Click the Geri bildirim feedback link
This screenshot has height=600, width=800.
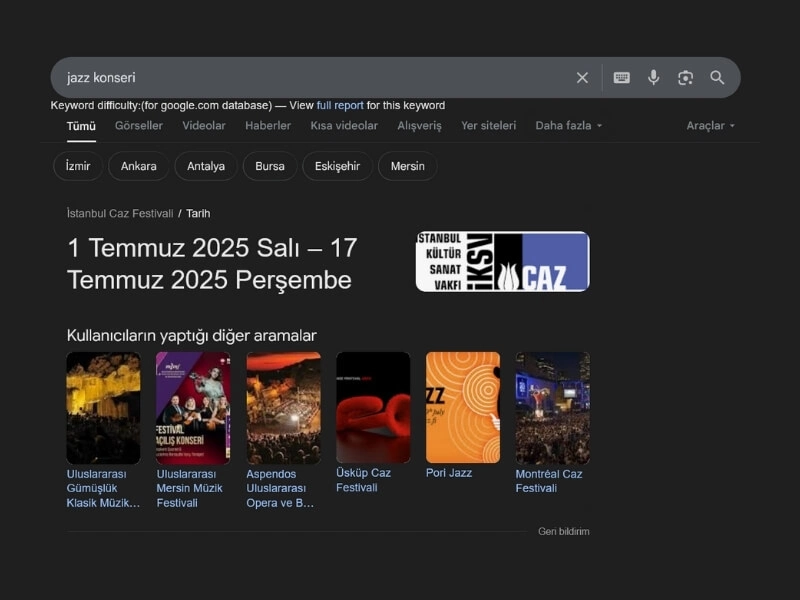pos(564,532)
